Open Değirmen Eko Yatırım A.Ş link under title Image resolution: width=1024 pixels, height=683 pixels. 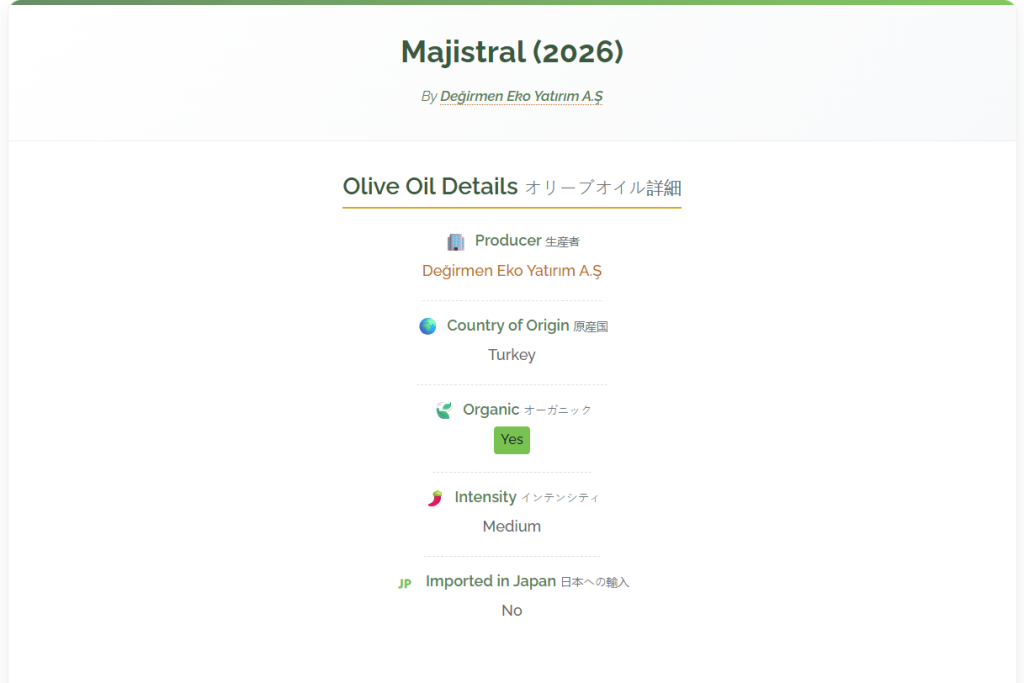(x=521, y=97)
